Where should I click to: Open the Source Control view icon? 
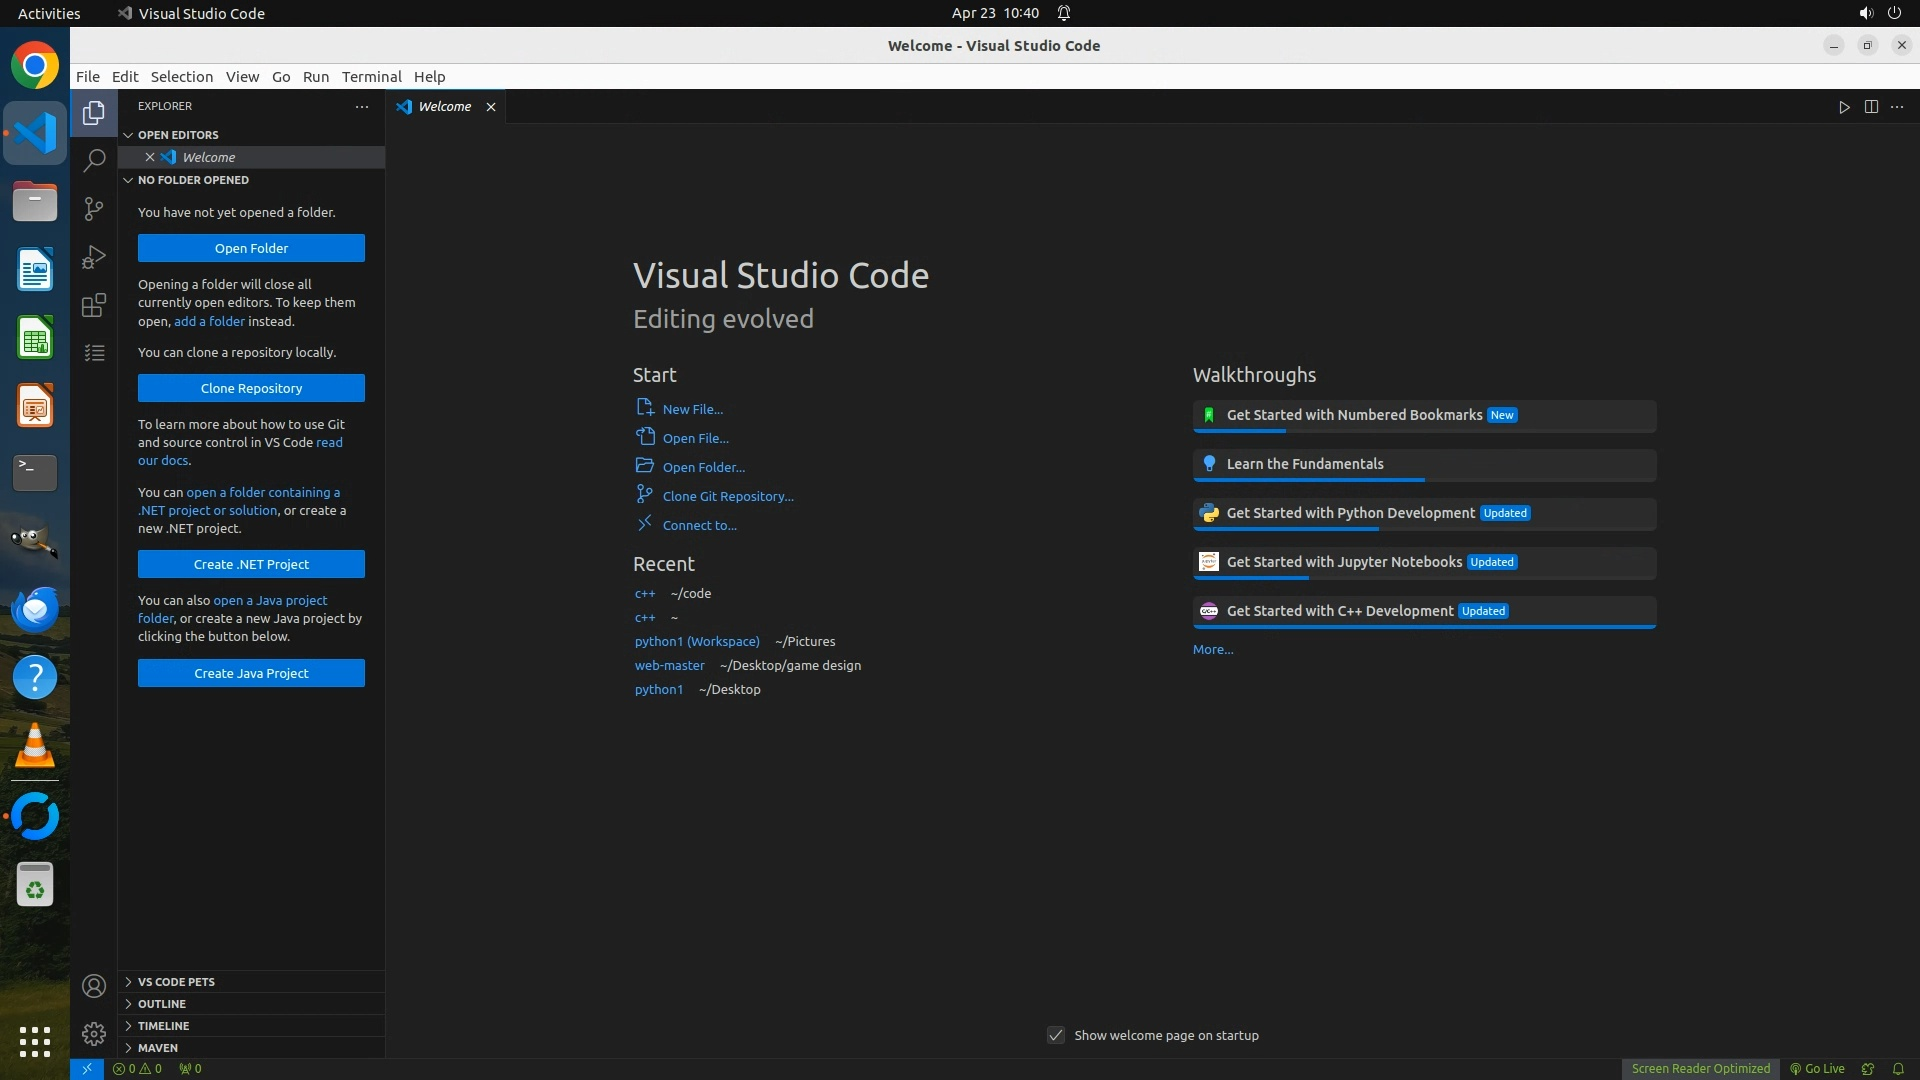pos(94,208)
